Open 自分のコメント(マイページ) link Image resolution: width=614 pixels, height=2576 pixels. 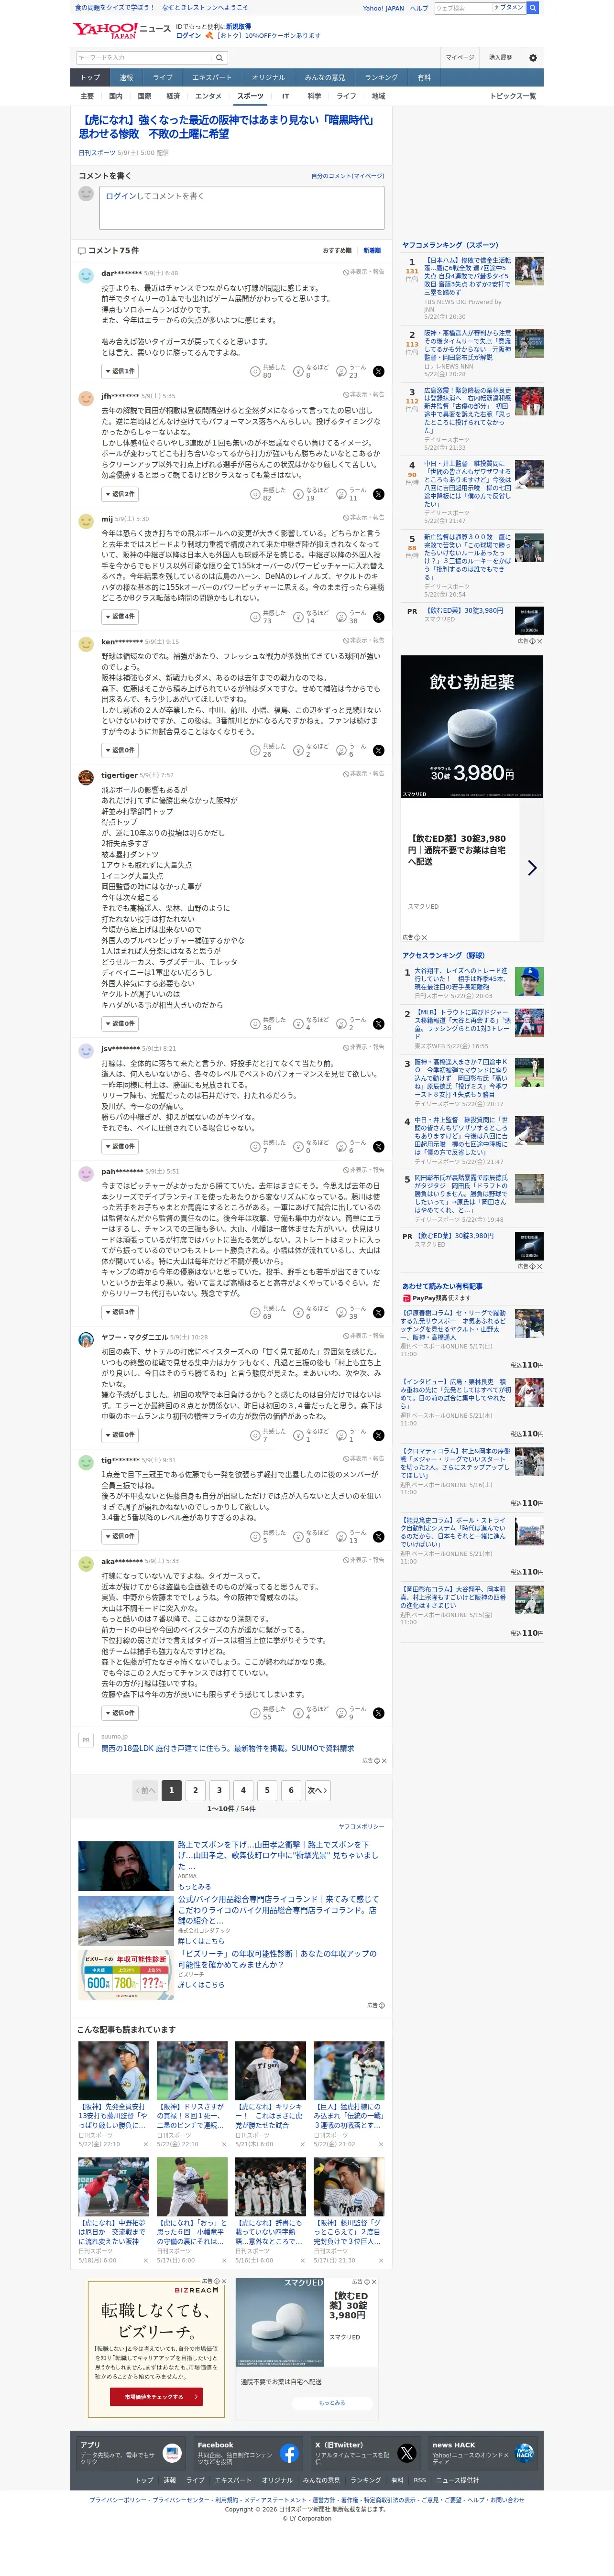347,176
